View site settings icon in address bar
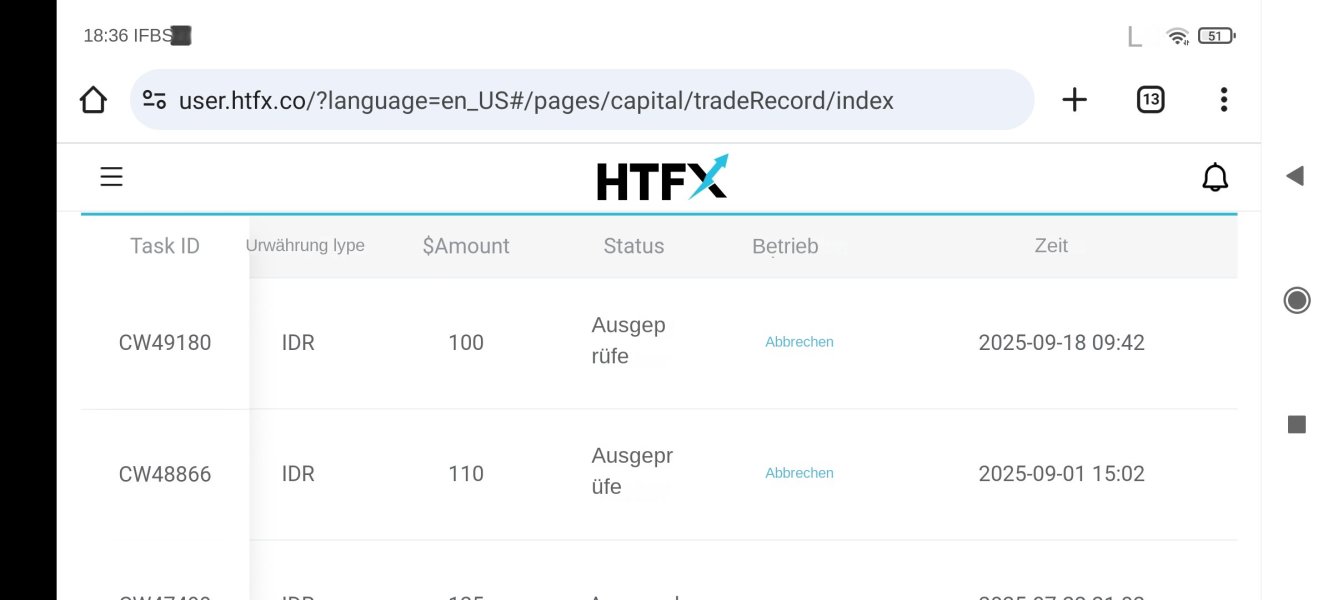The image size is (1333, 600). tap(154, 100)
